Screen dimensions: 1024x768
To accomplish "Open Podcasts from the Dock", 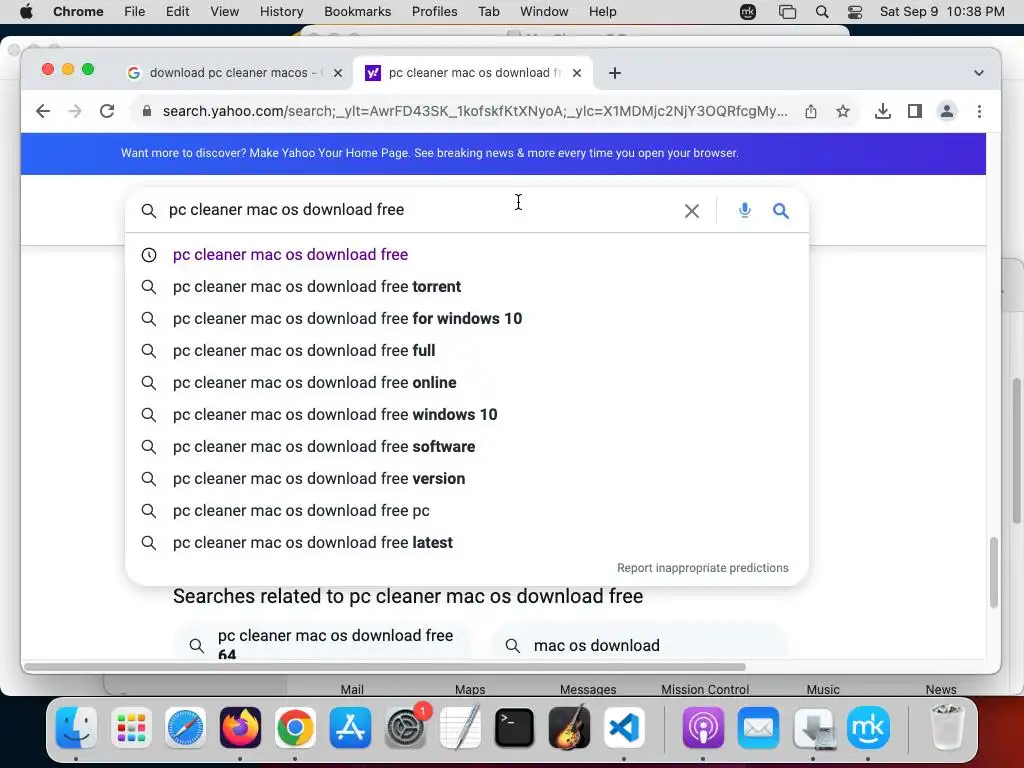I will [x=703, y=728].
